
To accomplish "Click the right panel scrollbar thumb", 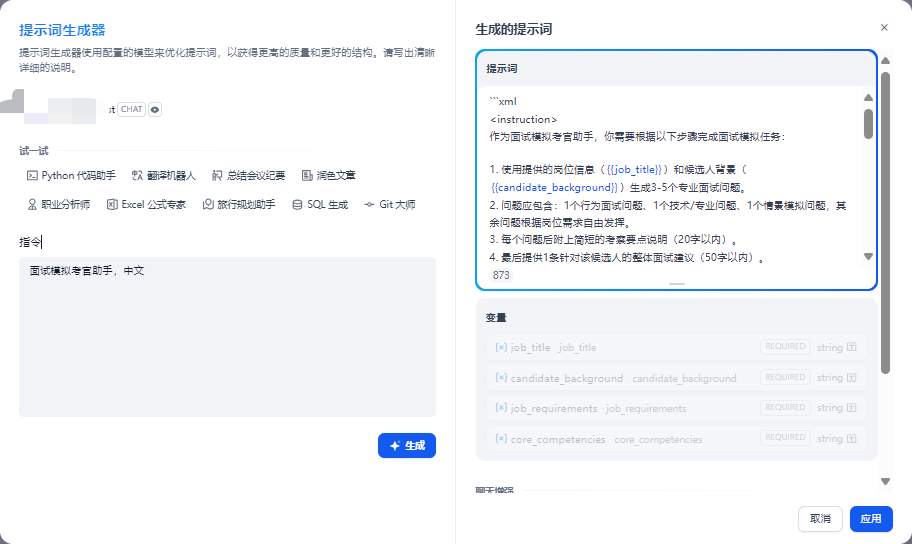I will pyautogui.click(x=885, y=222).
